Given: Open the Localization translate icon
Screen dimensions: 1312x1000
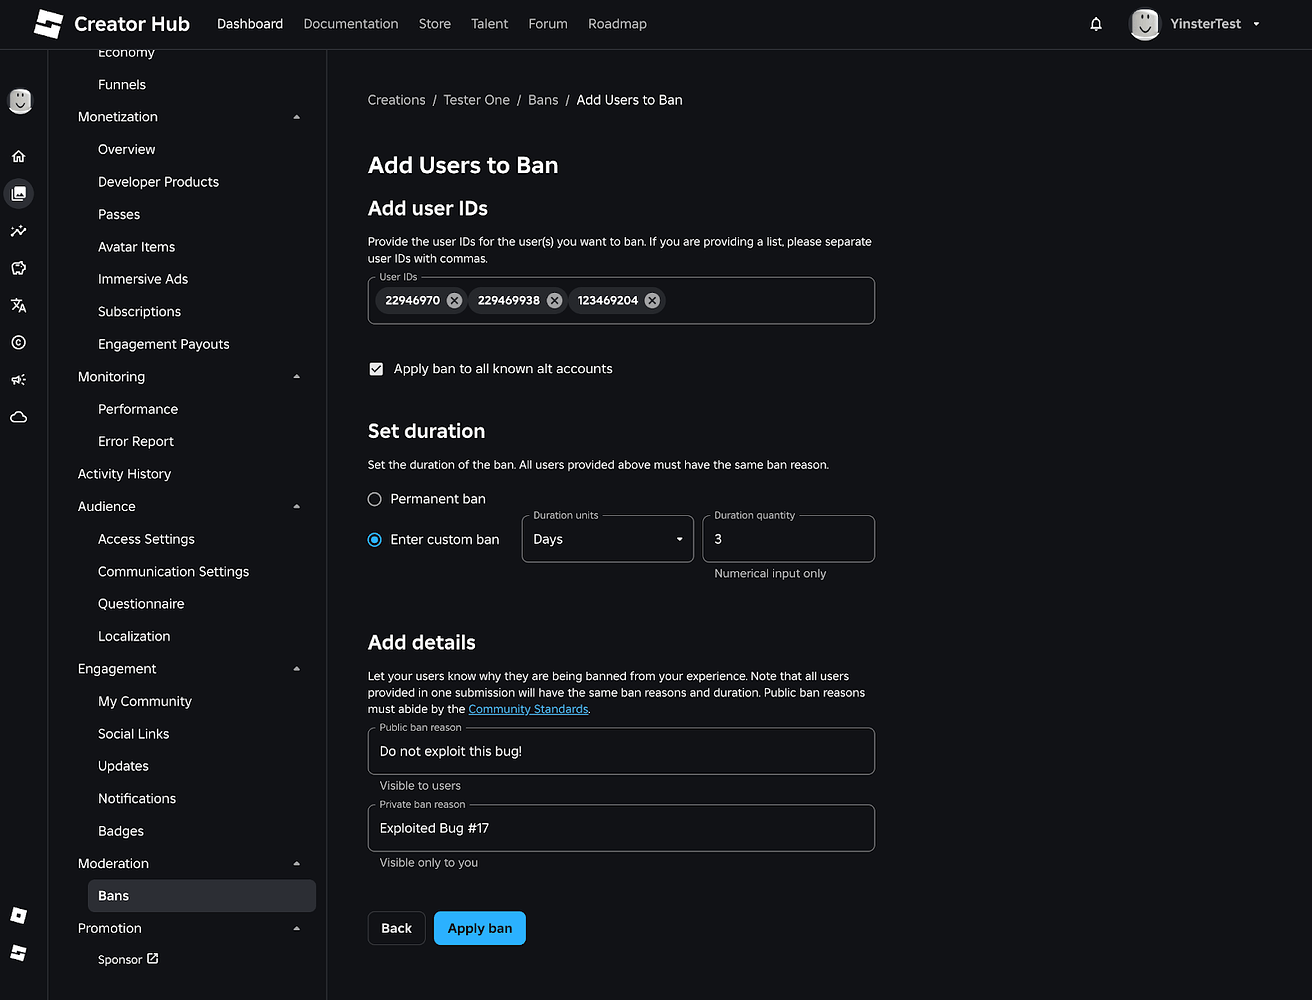Looking at the screenshot, I should [x=20, y=305].
